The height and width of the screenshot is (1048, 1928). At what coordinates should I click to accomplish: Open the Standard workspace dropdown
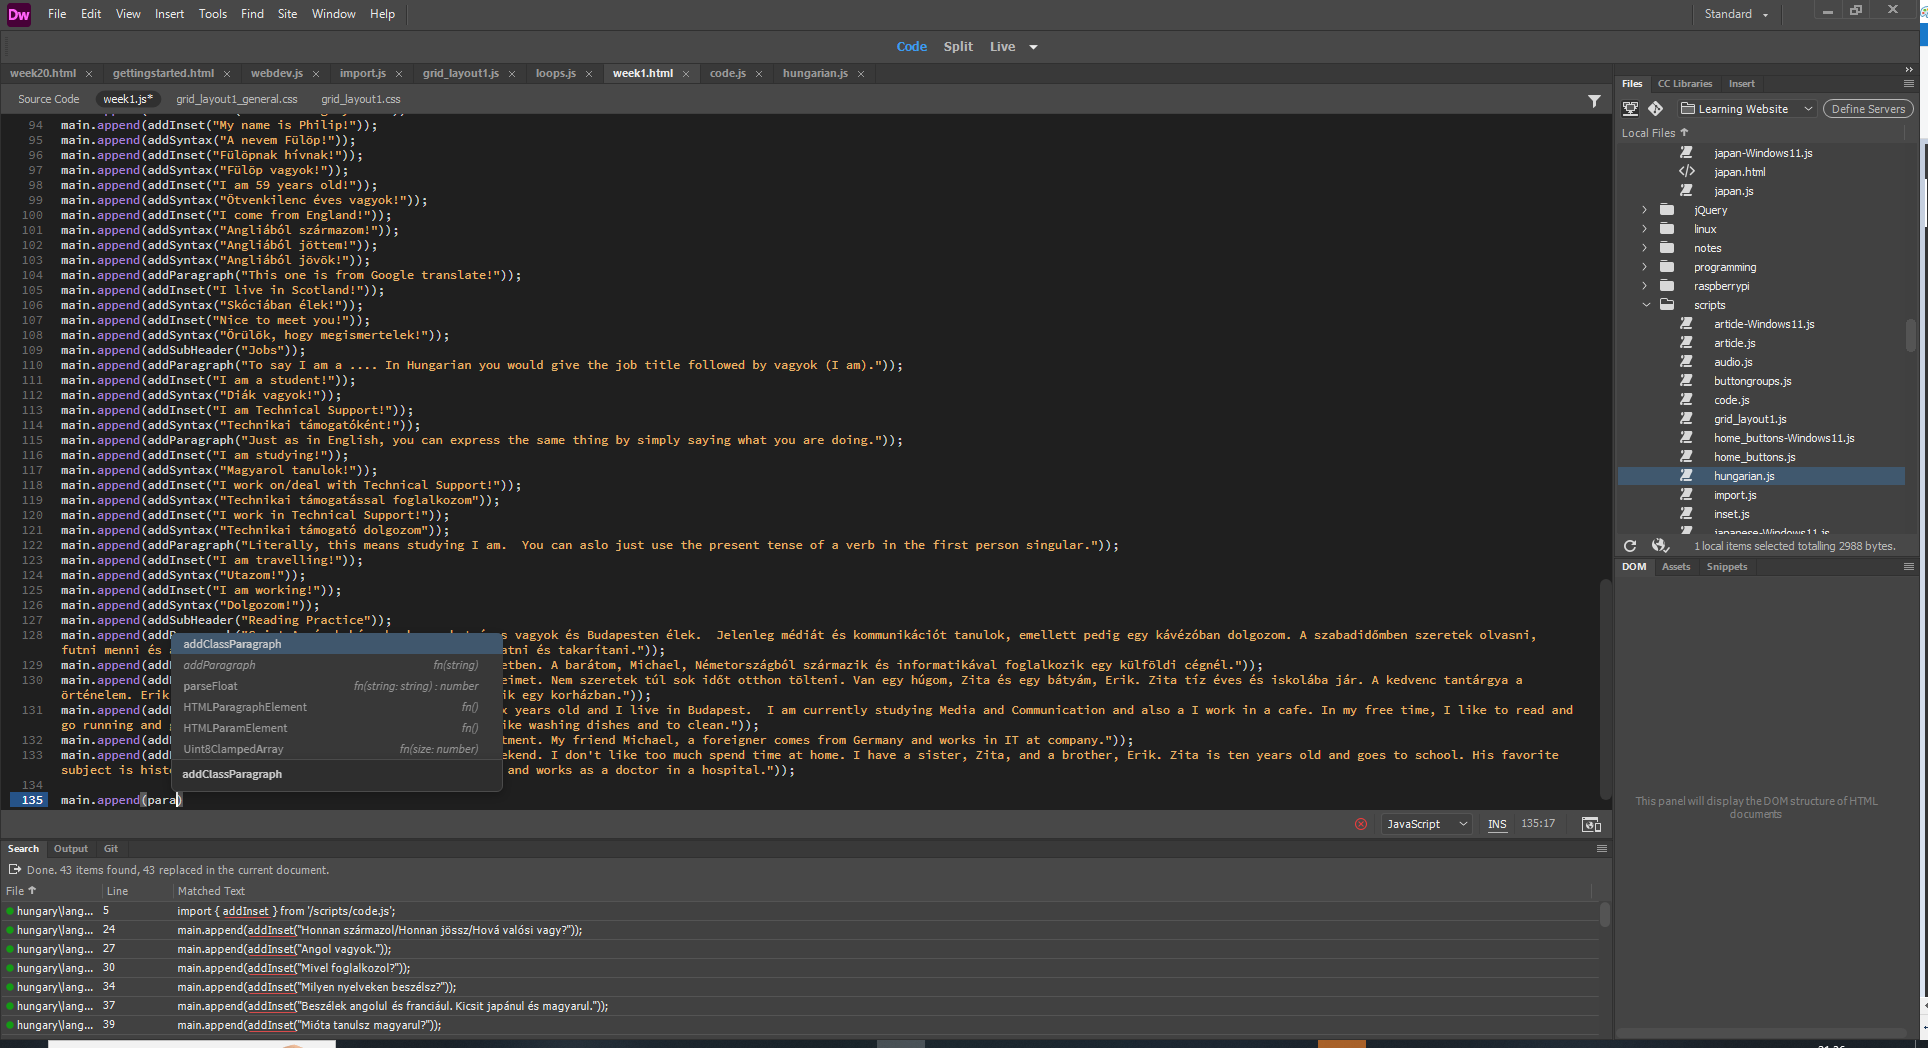click(1737, 14)
